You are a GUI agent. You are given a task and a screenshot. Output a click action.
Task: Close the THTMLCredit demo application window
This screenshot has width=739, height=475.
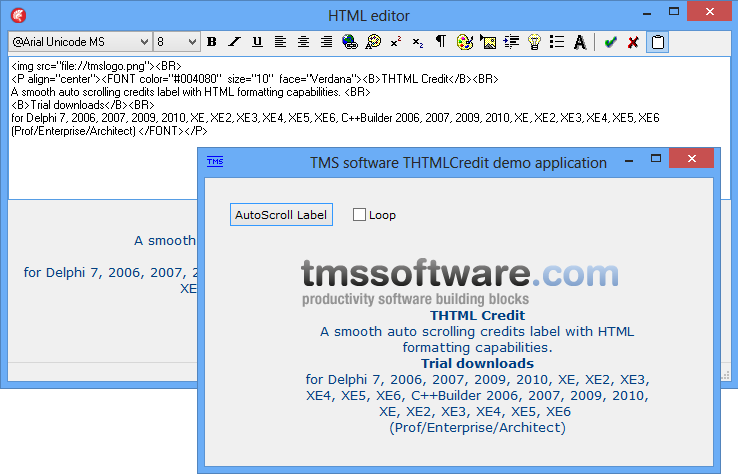[x=691, y=158]
